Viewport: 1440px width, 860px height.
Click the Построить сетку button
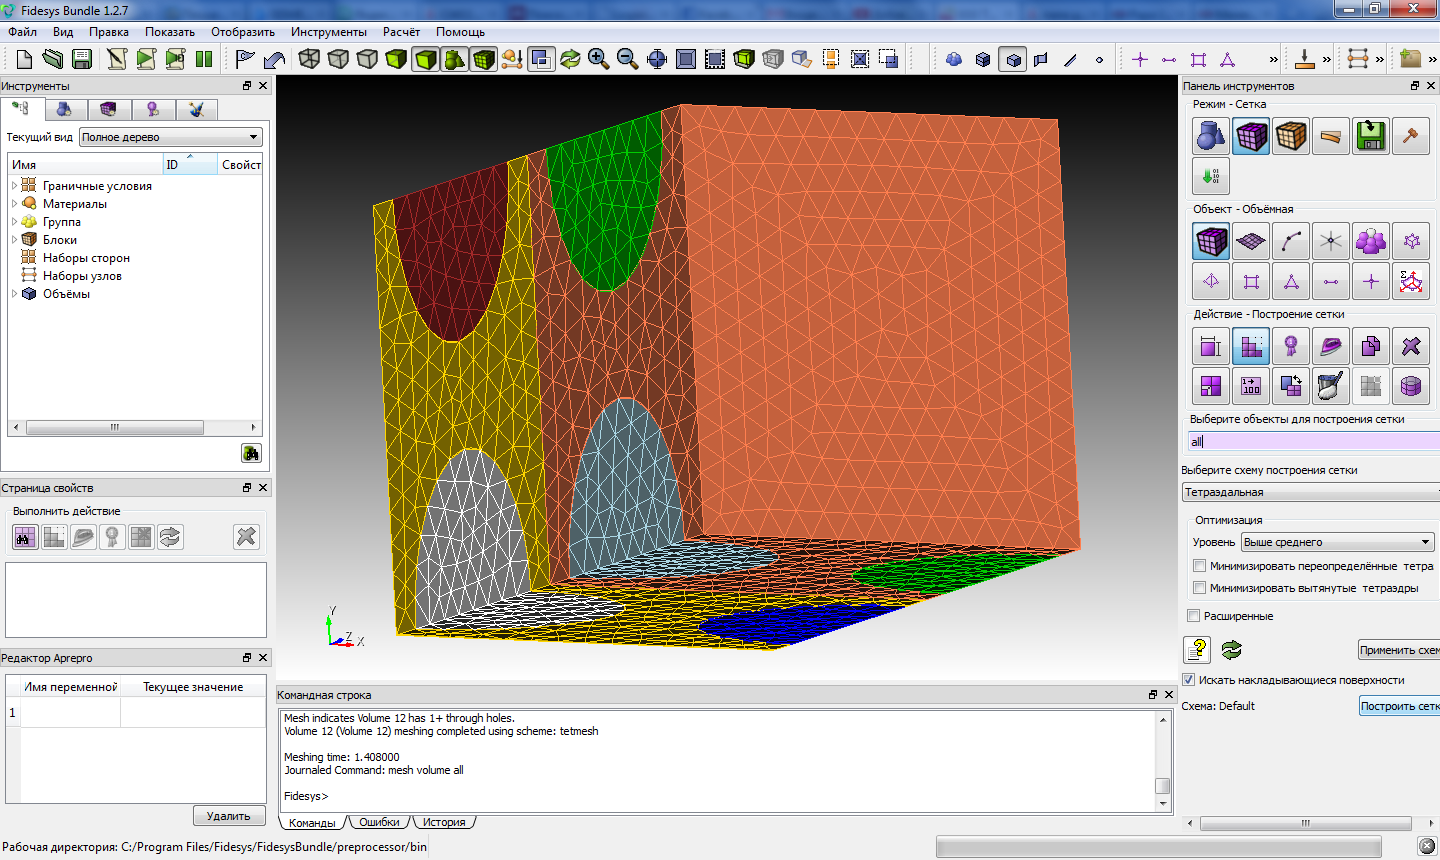click(1399, 706)
